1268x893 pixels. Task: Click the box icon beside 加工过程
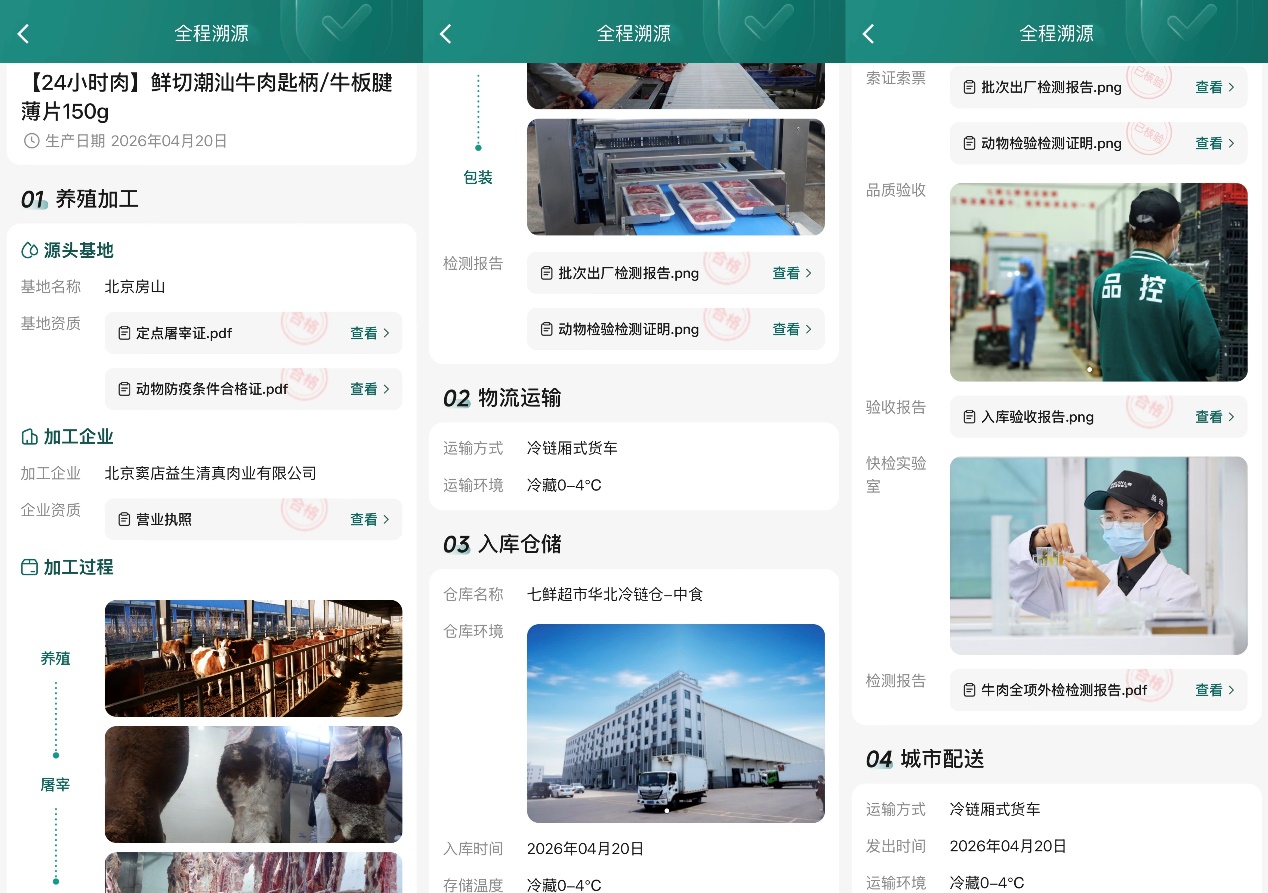pos(30,567)
